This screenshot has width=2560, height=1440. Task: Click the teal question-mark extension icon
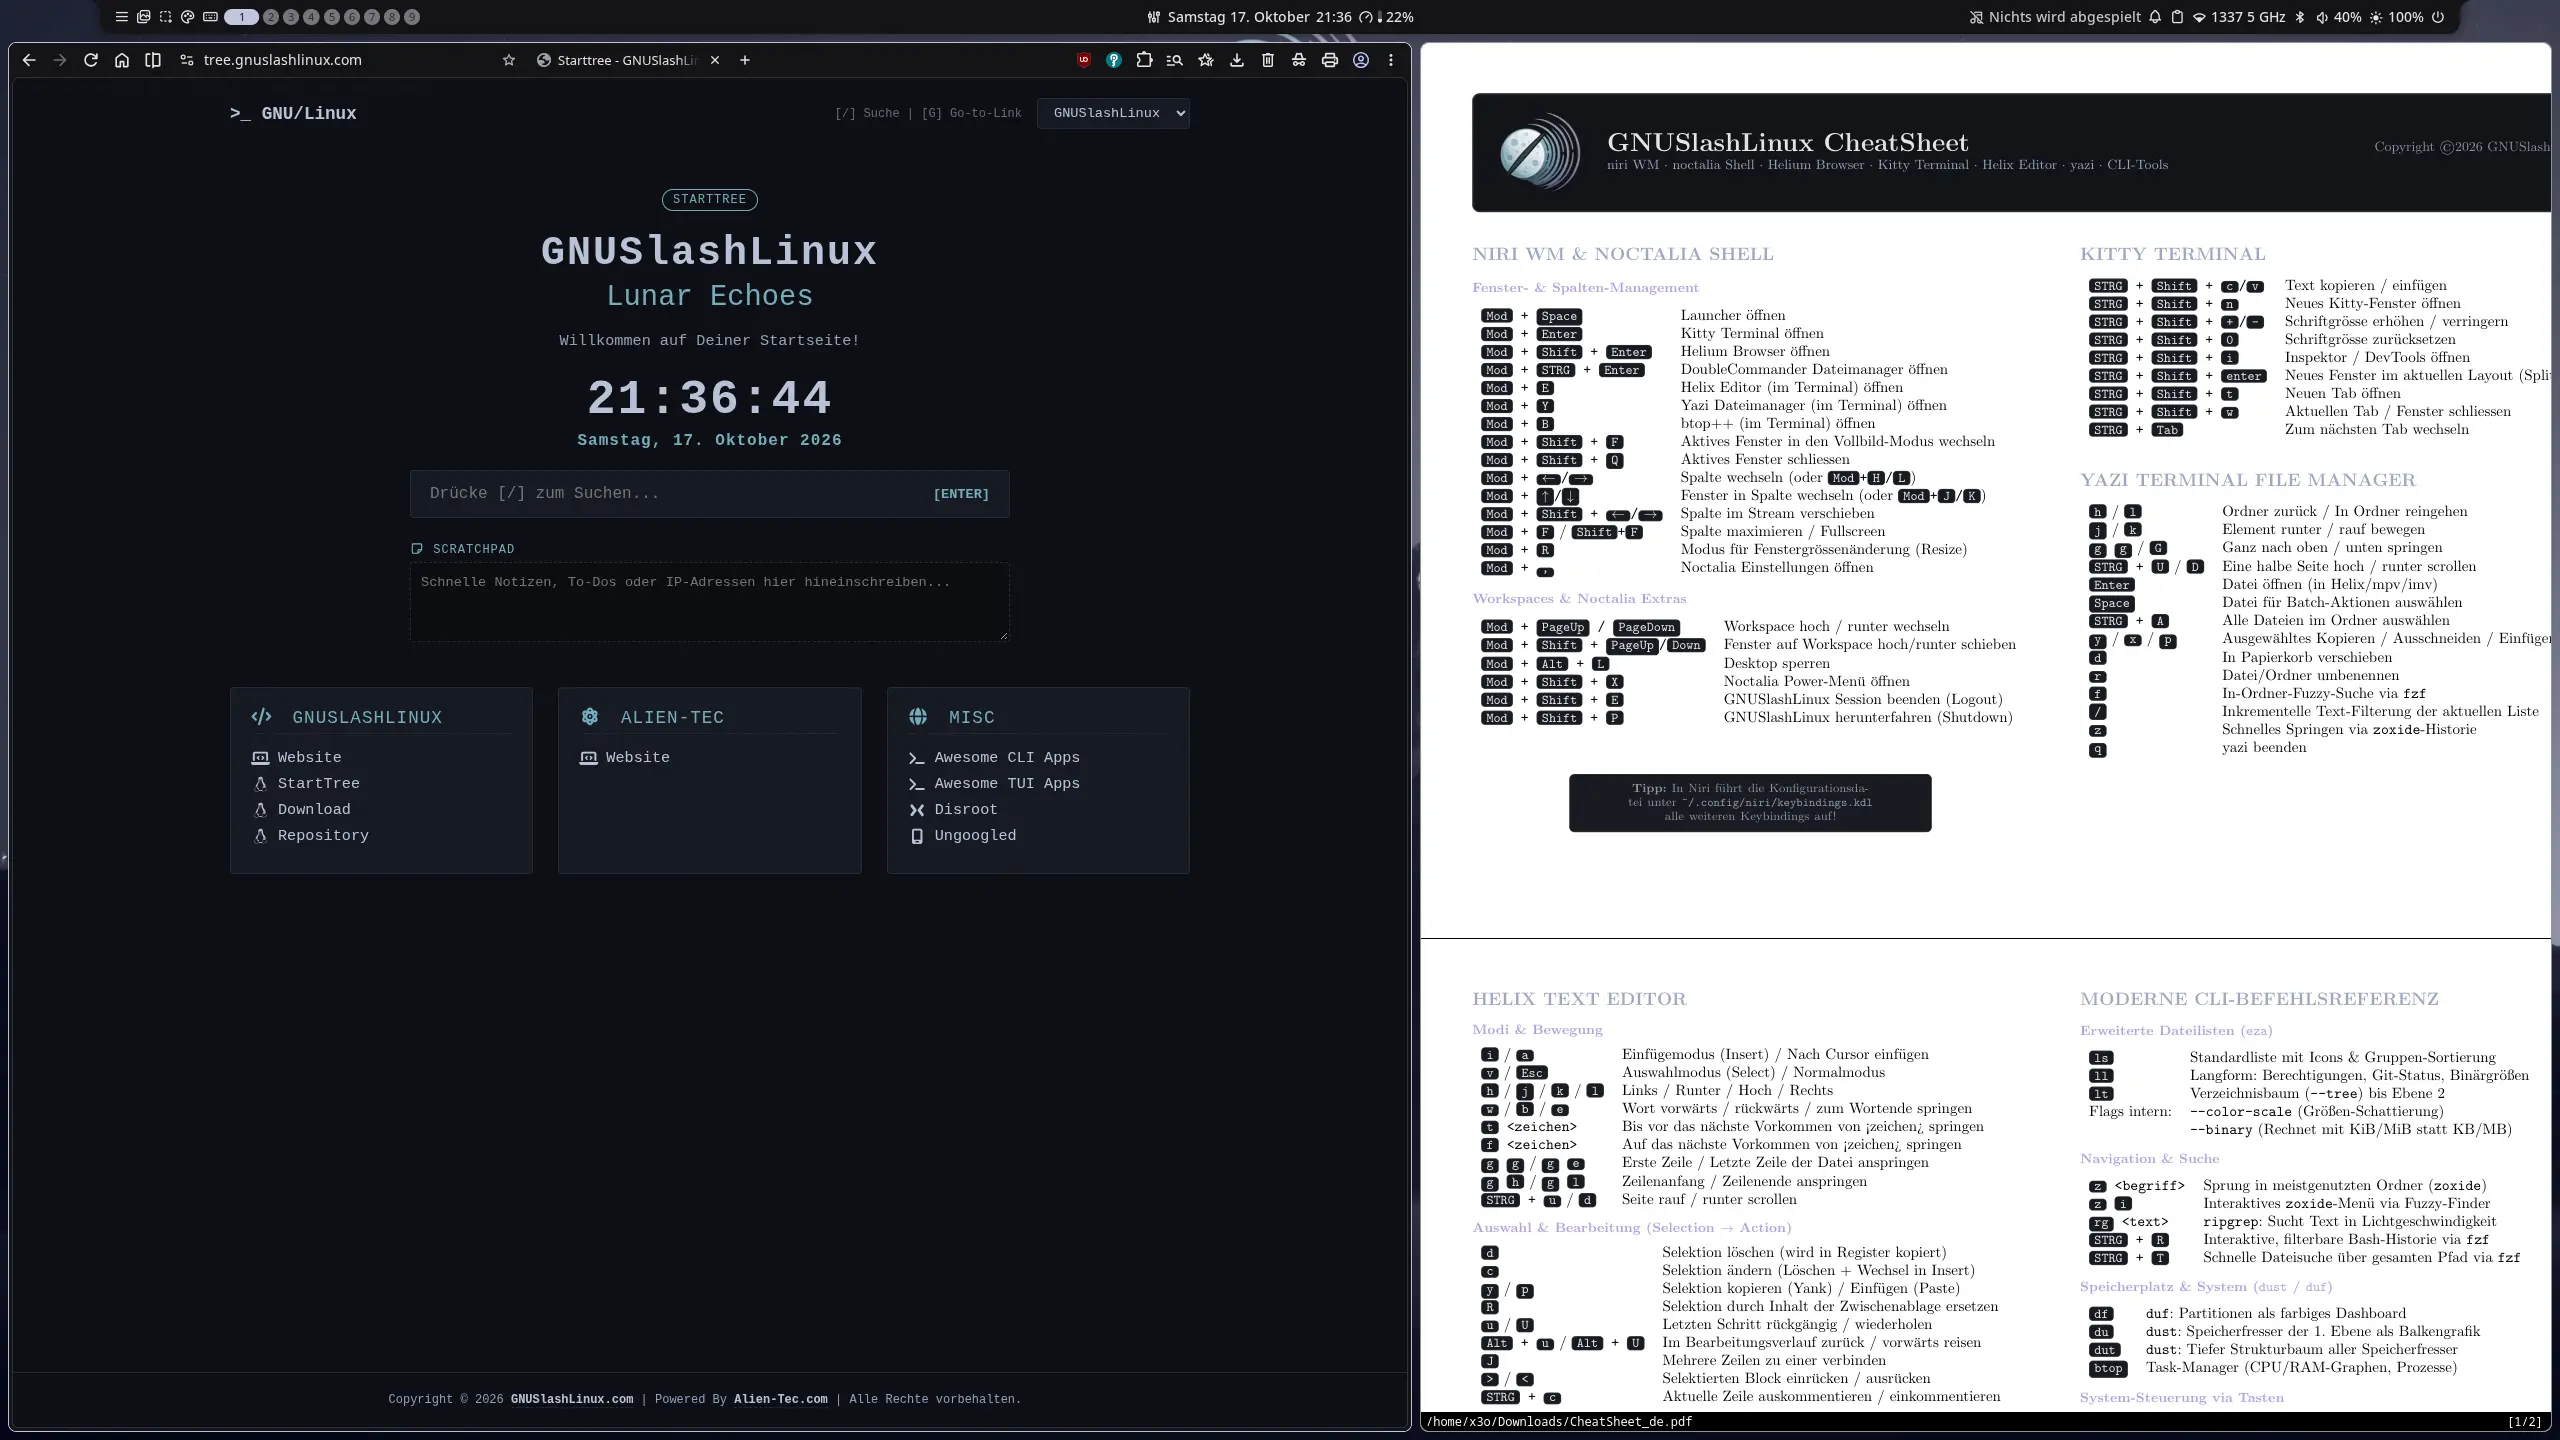1113,60
